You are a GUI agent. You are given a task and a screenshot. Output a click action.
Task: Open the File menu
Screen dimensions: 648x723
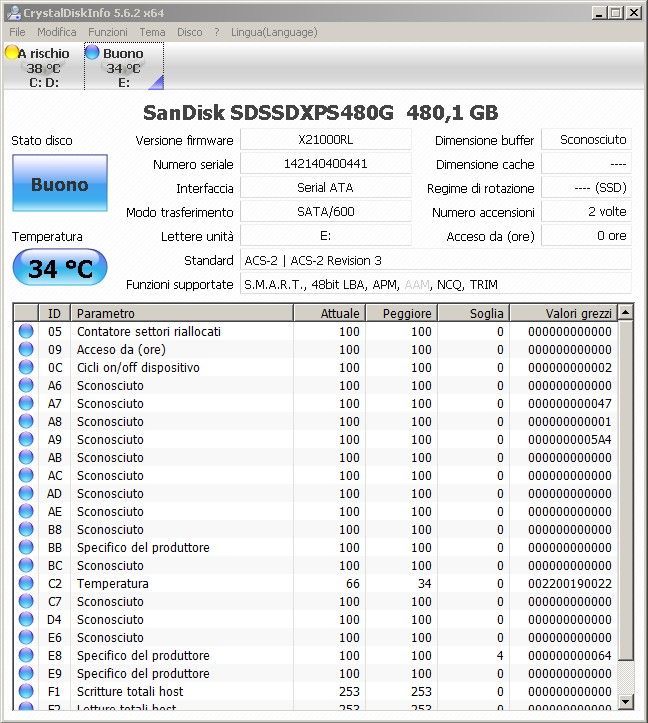(17, 32)
